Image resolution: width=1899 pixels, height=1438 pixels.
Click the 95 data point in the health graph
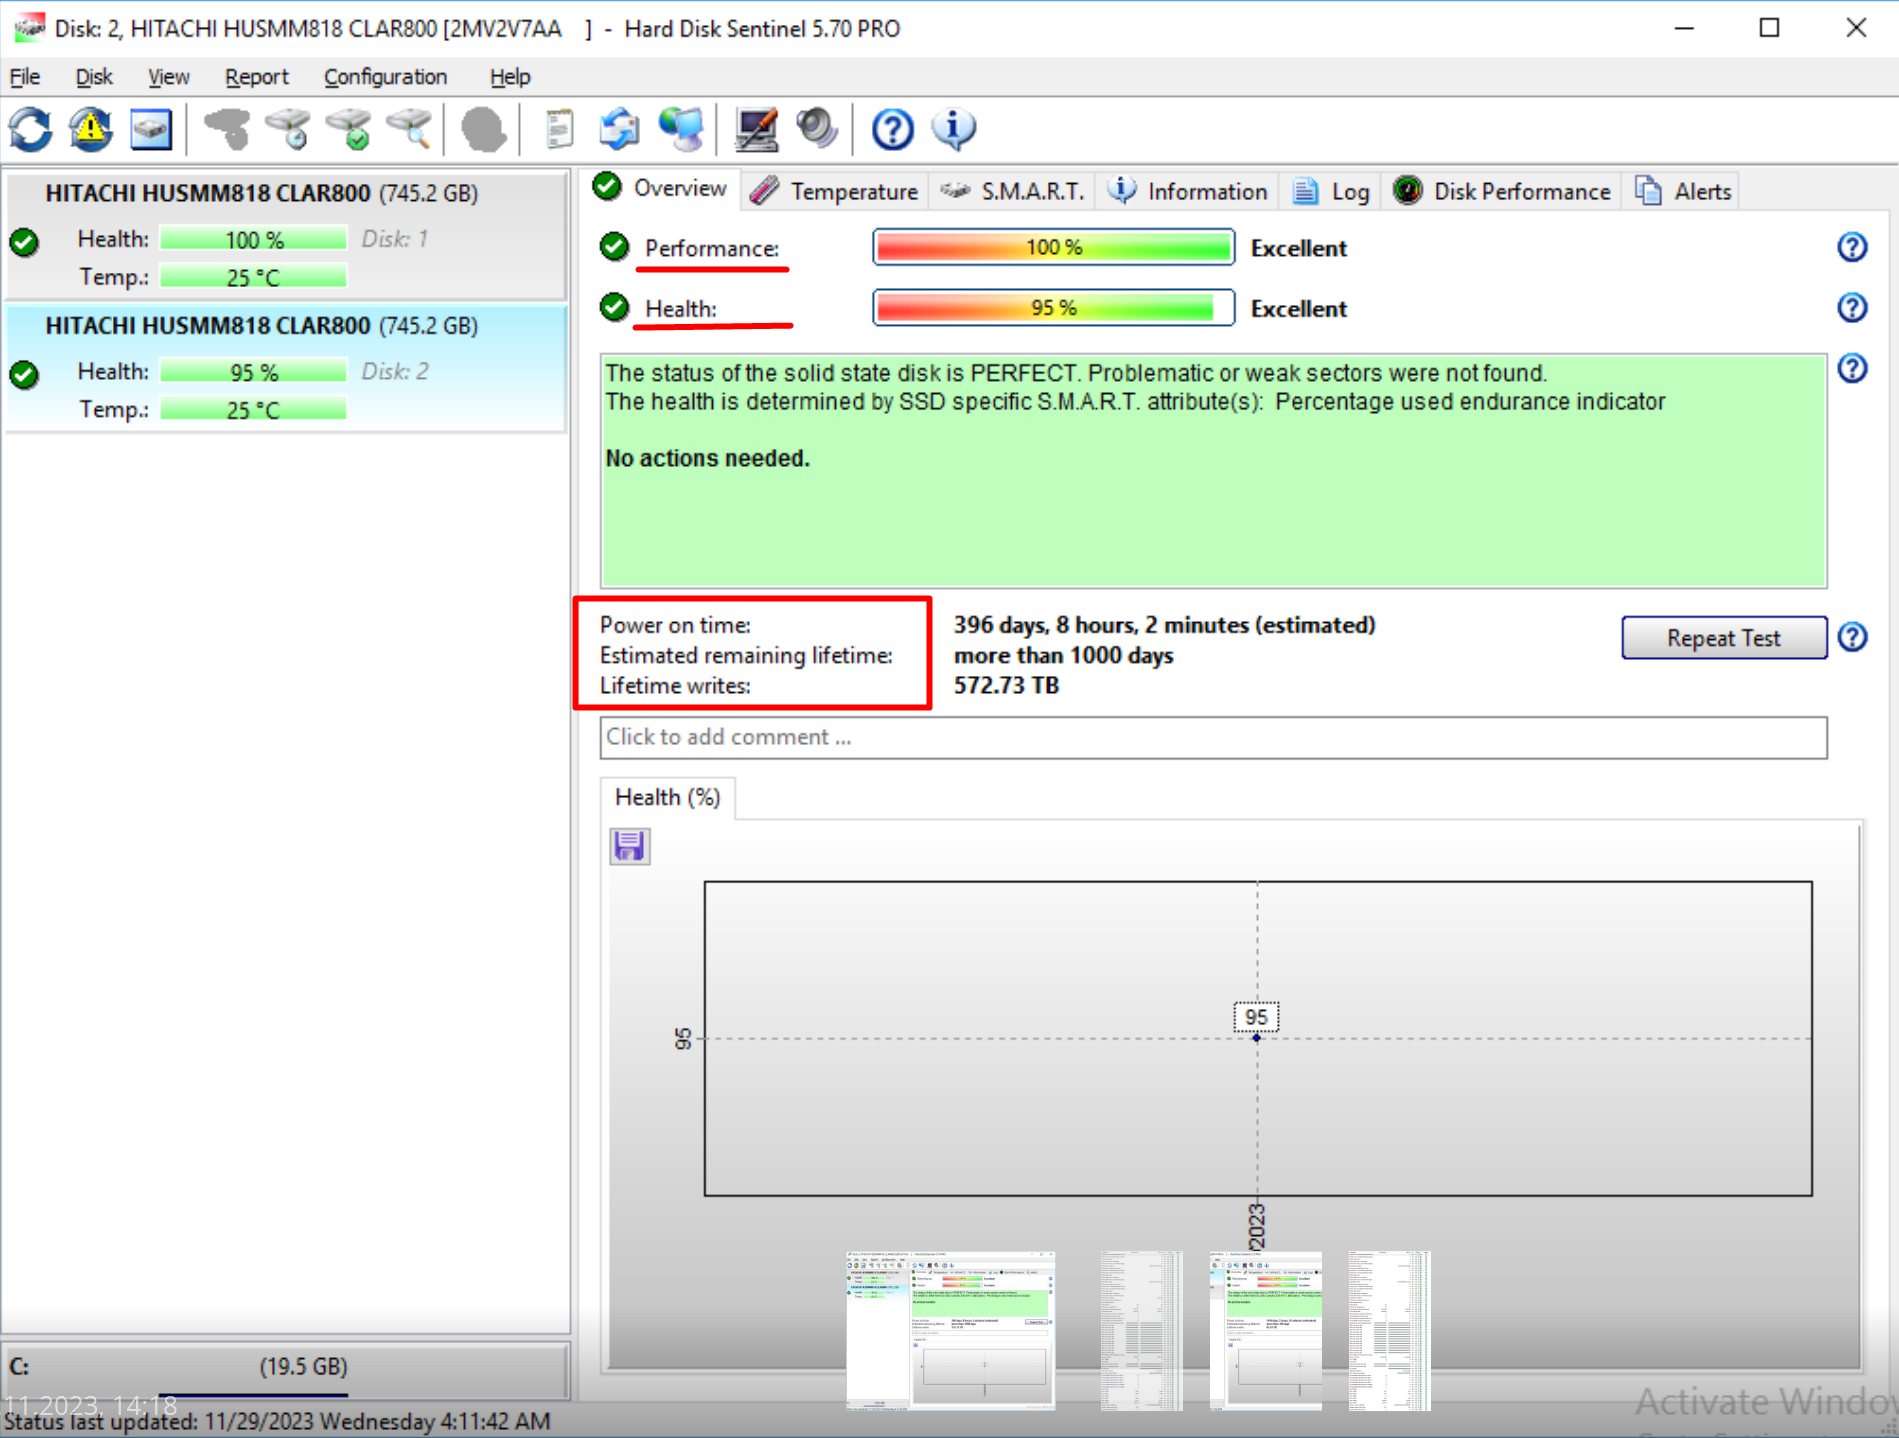tap(1257, 1037)
